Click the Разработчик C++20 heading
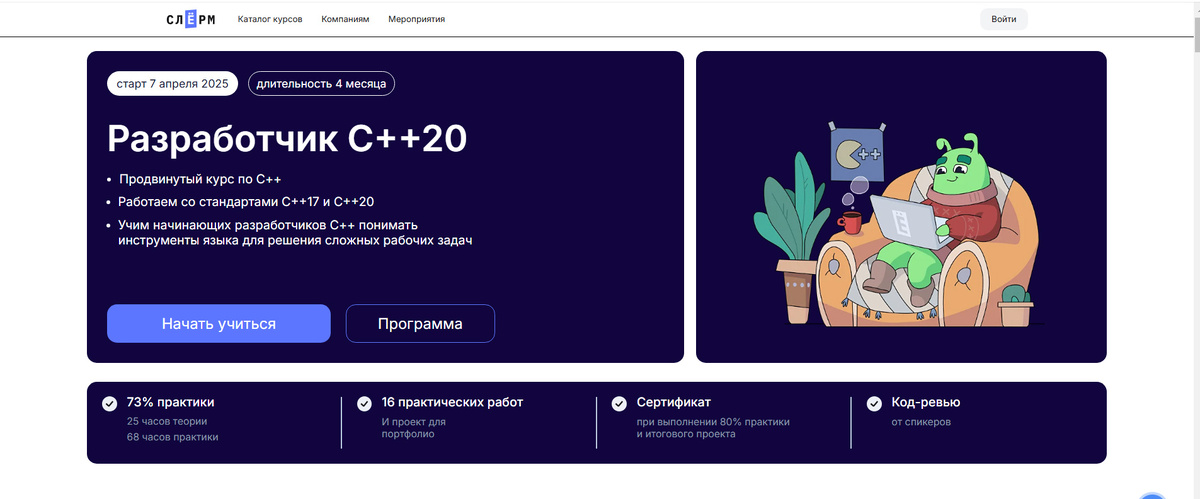Viewport: 1200px width, 499px height. point(287,139)
